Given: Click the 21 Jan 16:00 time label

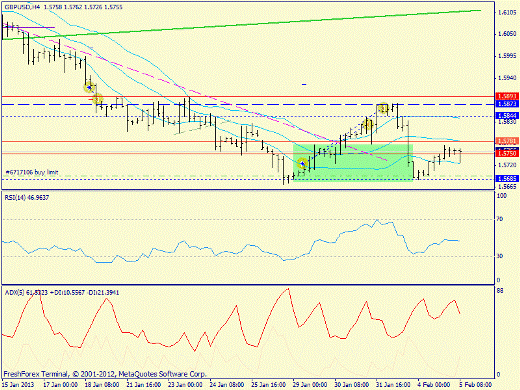Looking at the screenshot, I should [x=144, y=385].
